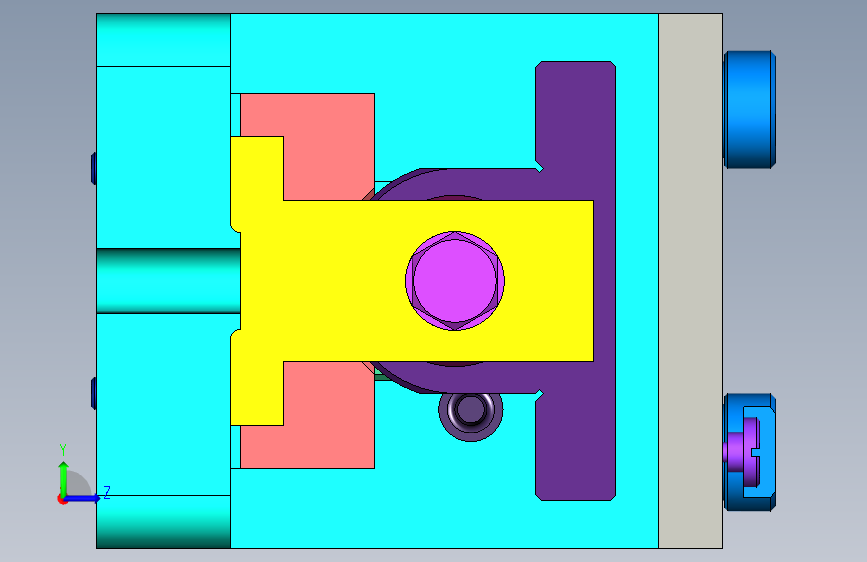Select the small dark socket screw
The image size is (867, 562).
[x=471, y=410]
